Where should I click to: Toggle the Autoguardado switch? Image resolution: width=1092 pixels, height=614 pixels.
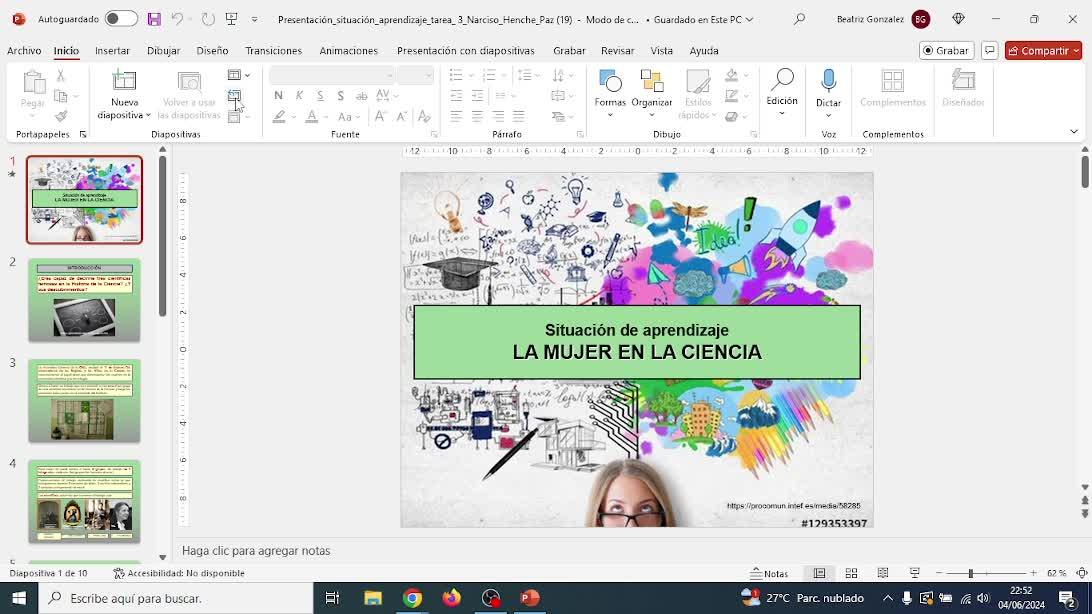[x=121, y=19]
